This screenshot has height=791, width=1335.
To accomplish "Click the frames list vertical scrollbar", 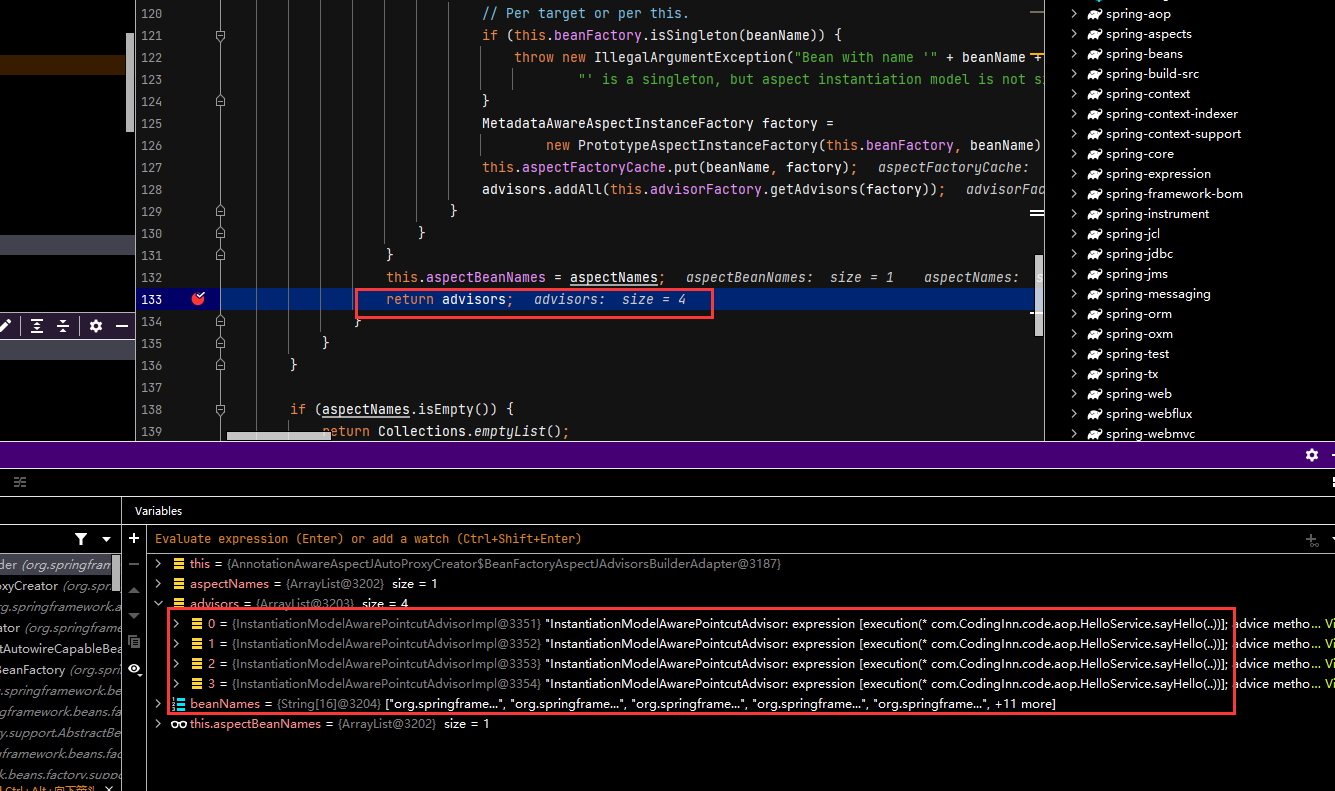I will click(x=116, y=573).
